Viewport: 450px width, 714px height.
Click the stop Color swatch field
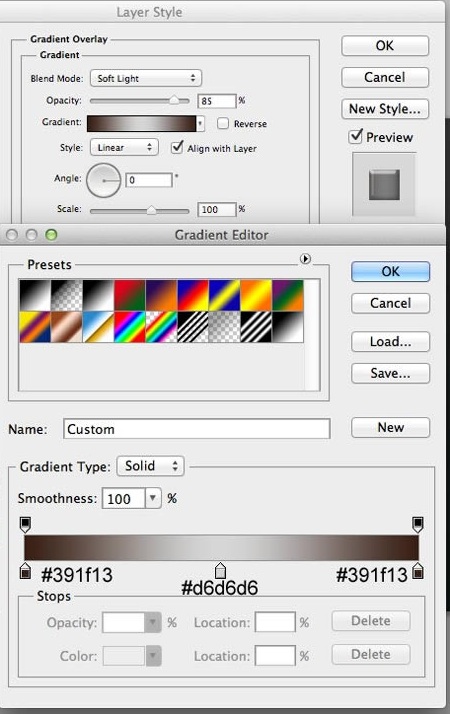coord(124,656)
